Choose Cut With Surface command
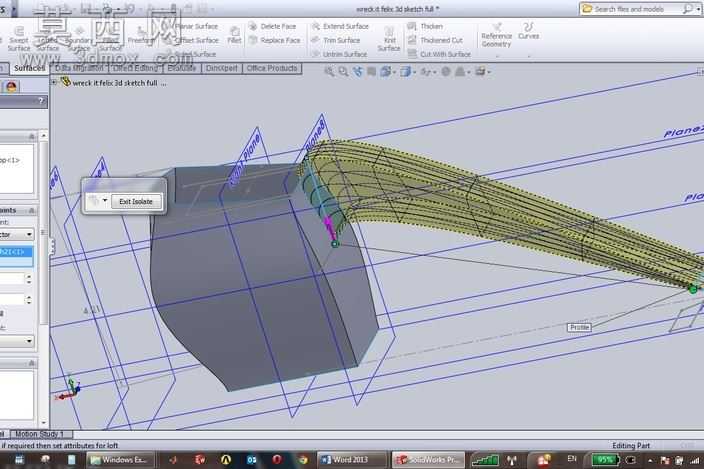Screen dimensions: 704x469 (440, 54)
